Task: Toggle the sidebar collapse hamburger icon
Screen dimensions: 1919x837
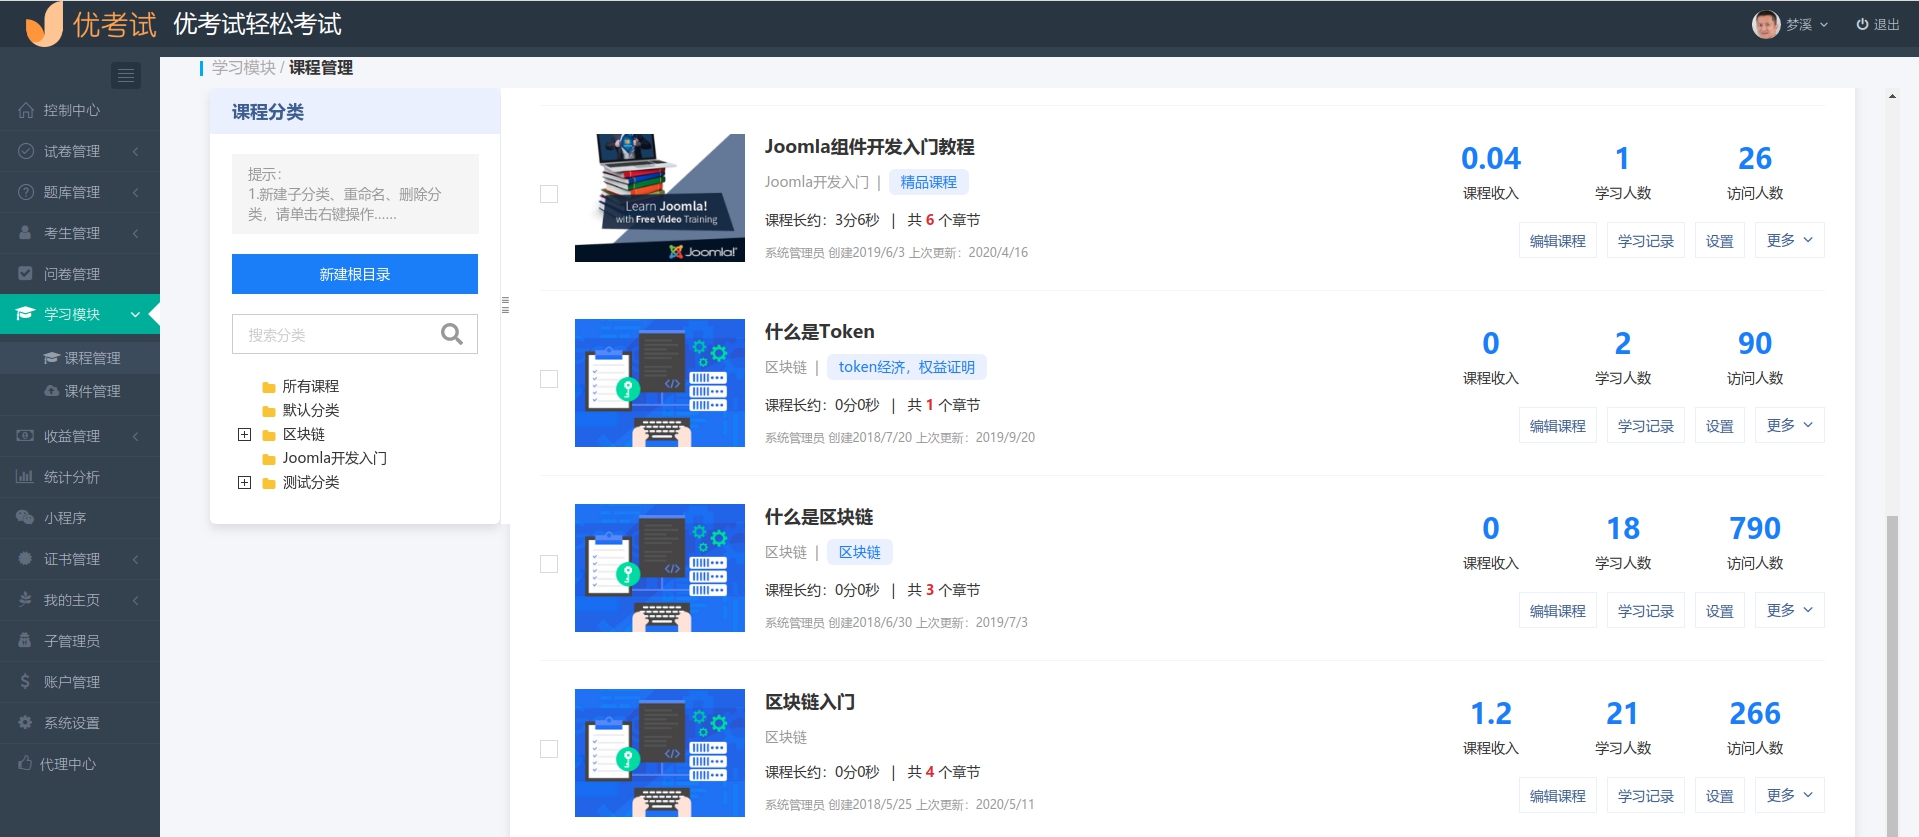Action: 126,75
